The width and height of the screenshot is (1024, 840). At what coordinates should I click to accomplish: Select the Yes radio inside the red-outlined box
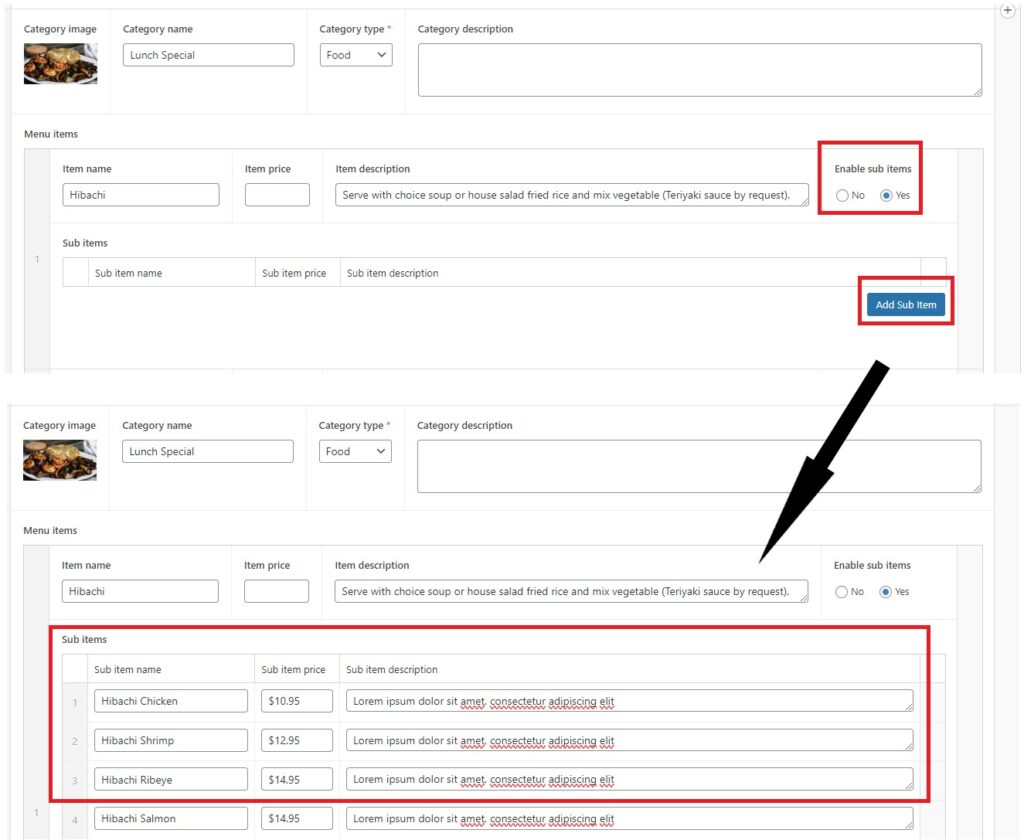(x=886, y=195)
